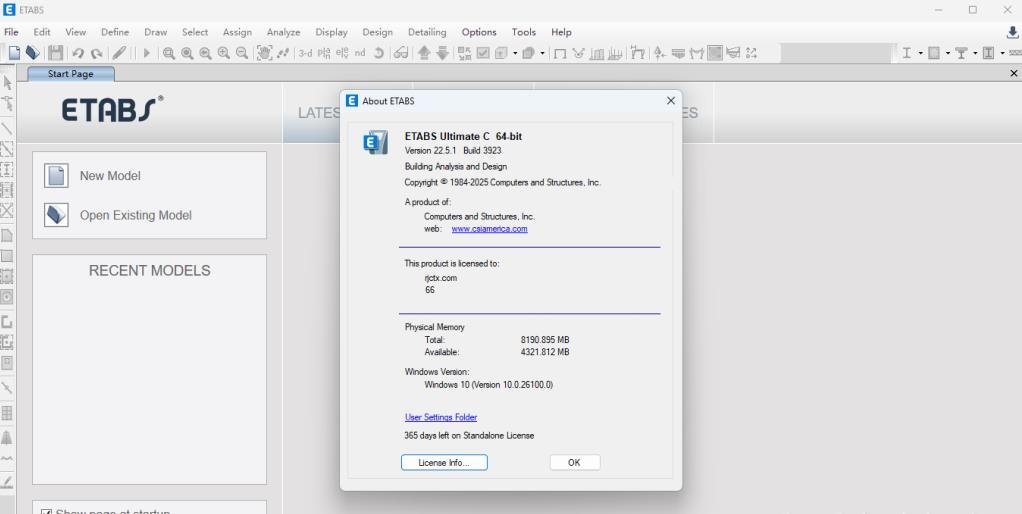
Task: Click the License Info... button
Action: pyautogui.click(x=444, y=463)
